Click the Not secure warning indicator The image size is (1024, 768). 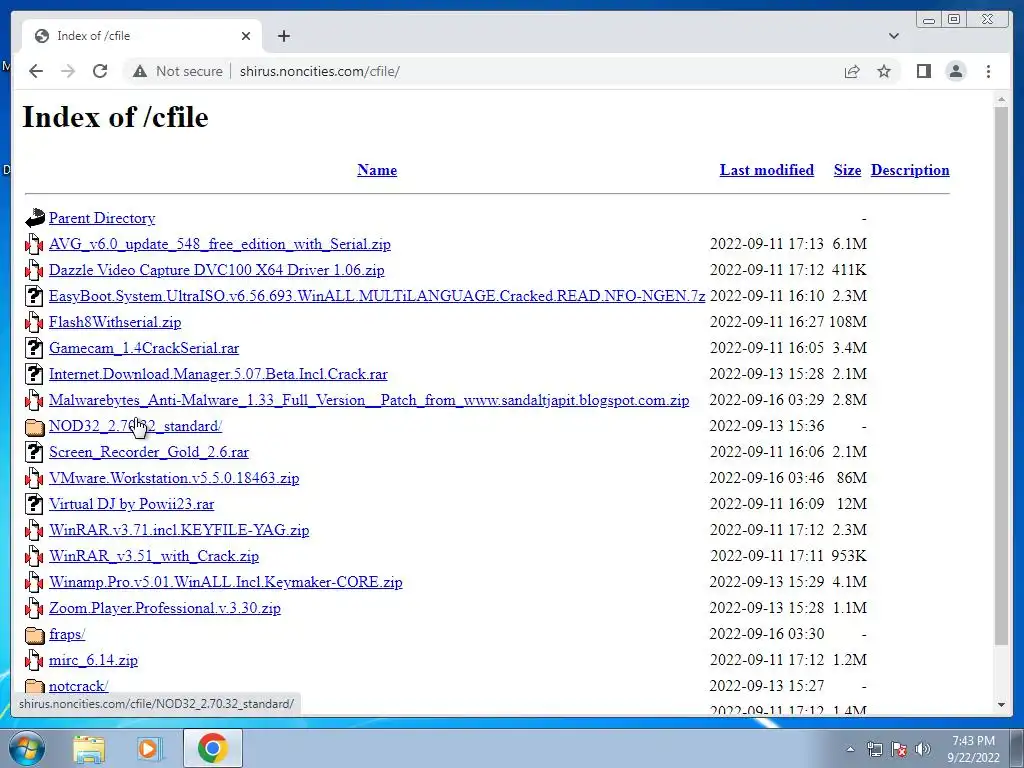[x=178, y=71]
